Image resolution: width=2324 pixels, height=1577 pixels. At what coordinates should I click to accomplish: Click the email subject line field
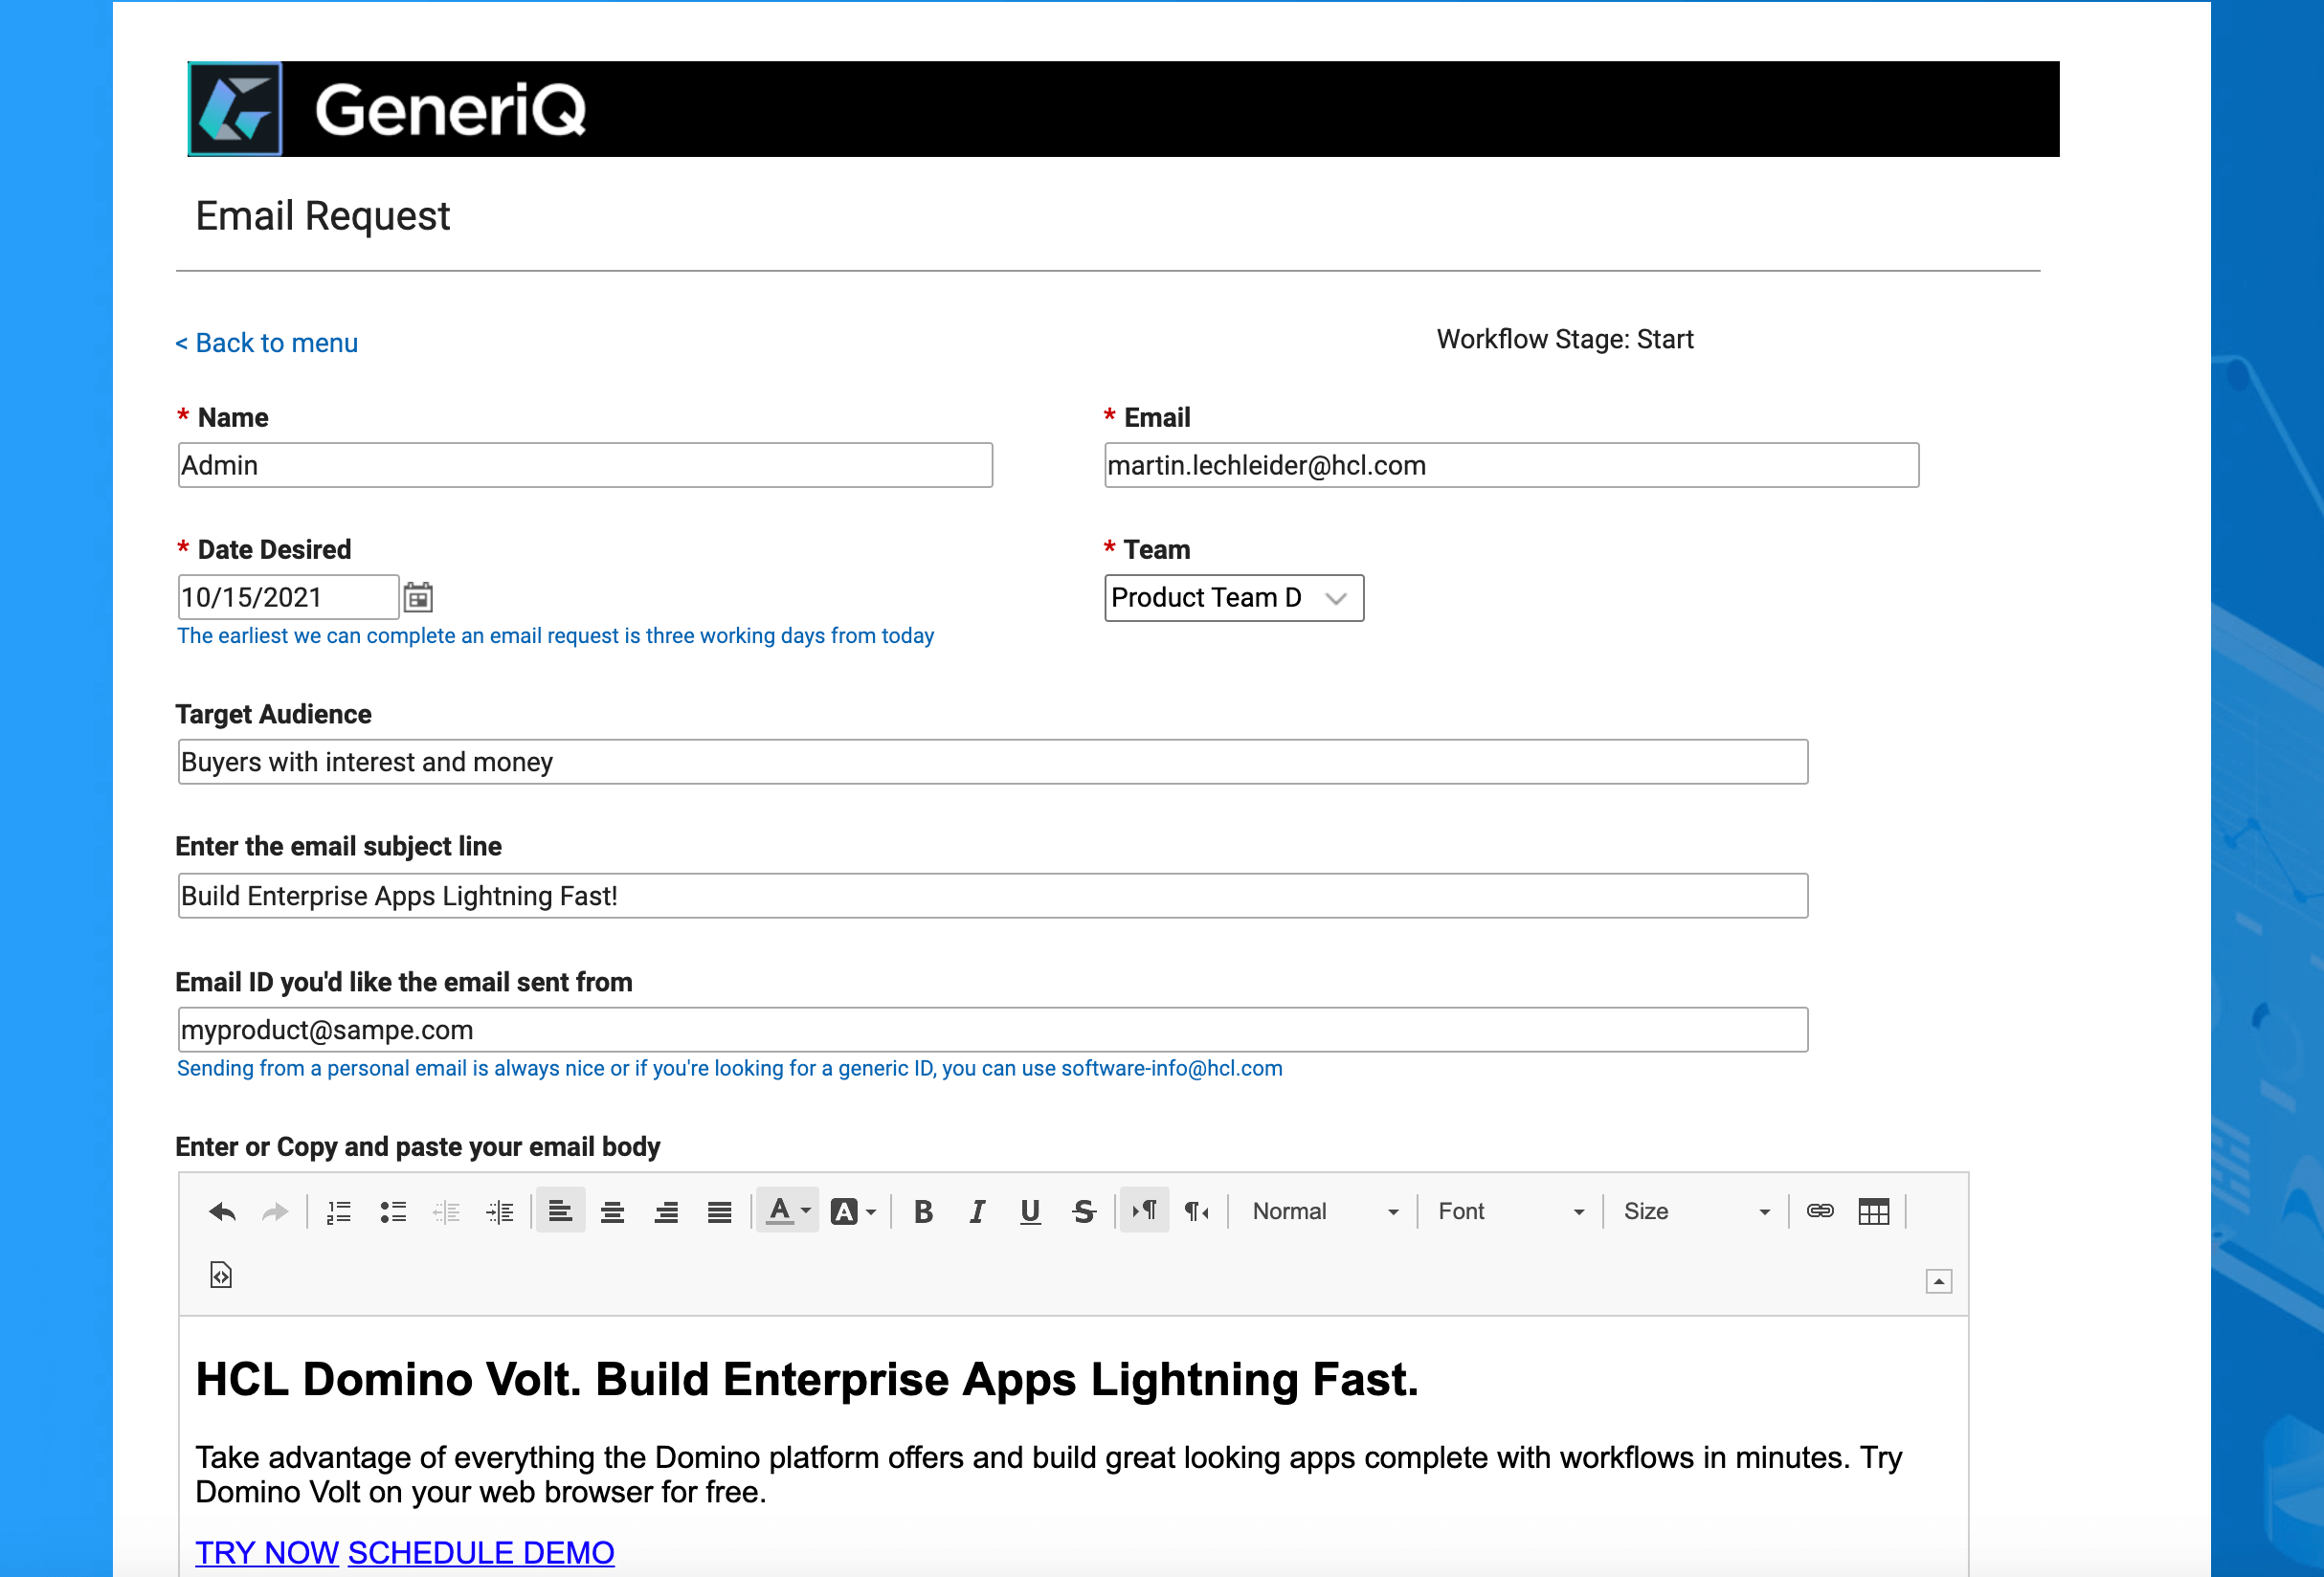(993, 896)
